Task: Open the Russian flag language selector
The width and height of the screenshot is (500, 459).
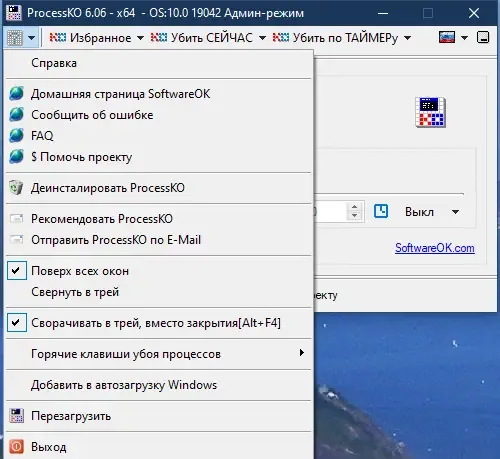Action: pyautogui.click(x=447, y=37)
